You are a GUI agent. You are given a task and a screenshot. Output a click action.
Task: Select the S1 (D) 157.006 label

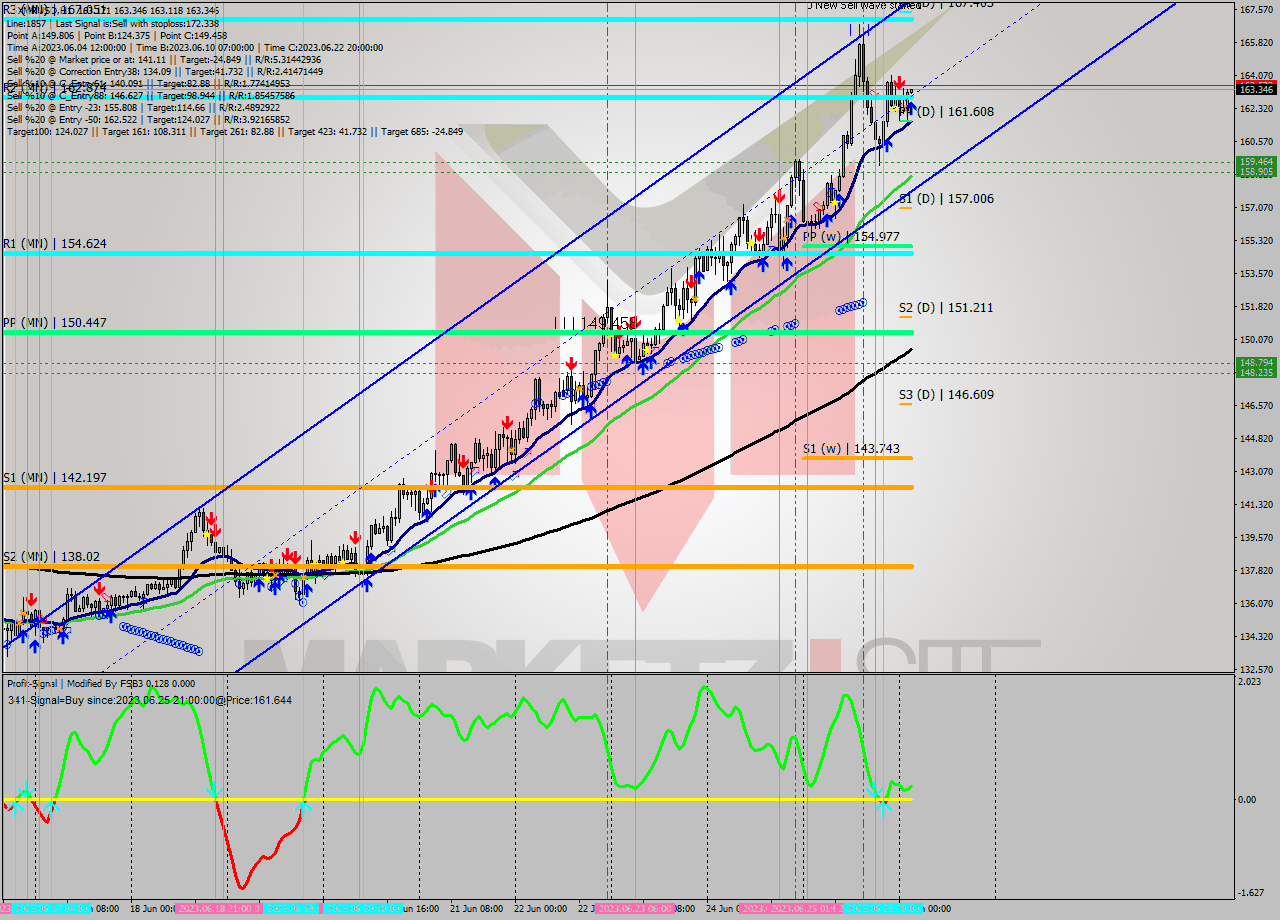click(946, 199)
